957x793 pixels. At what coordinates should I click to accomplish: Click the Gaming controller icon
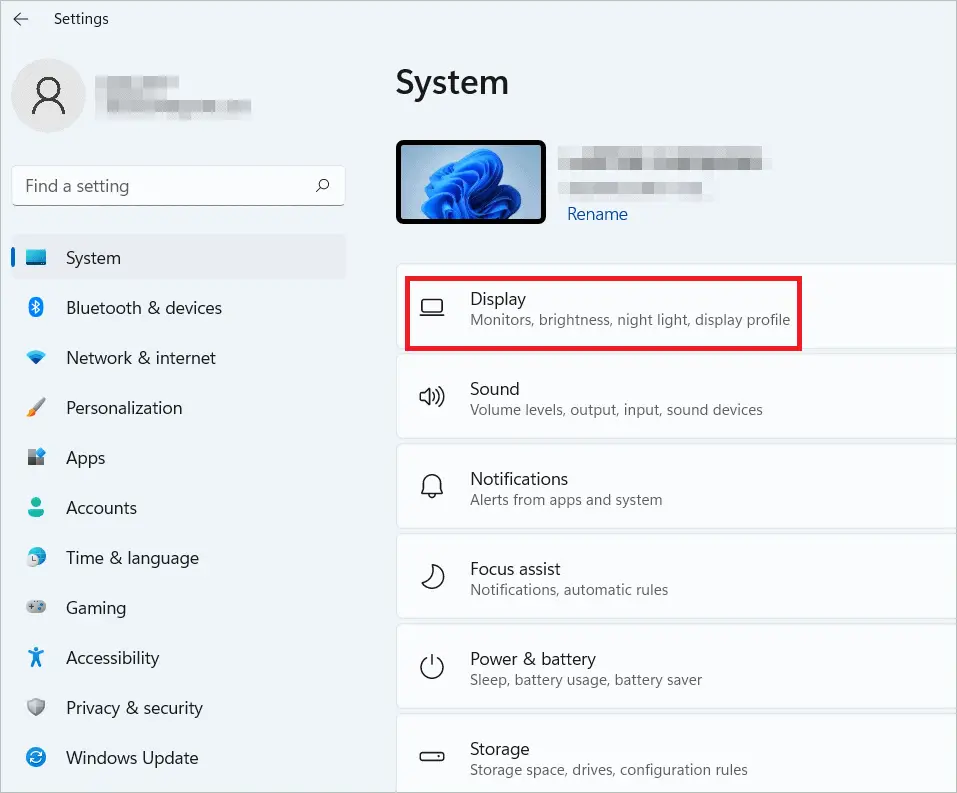click(x=37, y=608)
